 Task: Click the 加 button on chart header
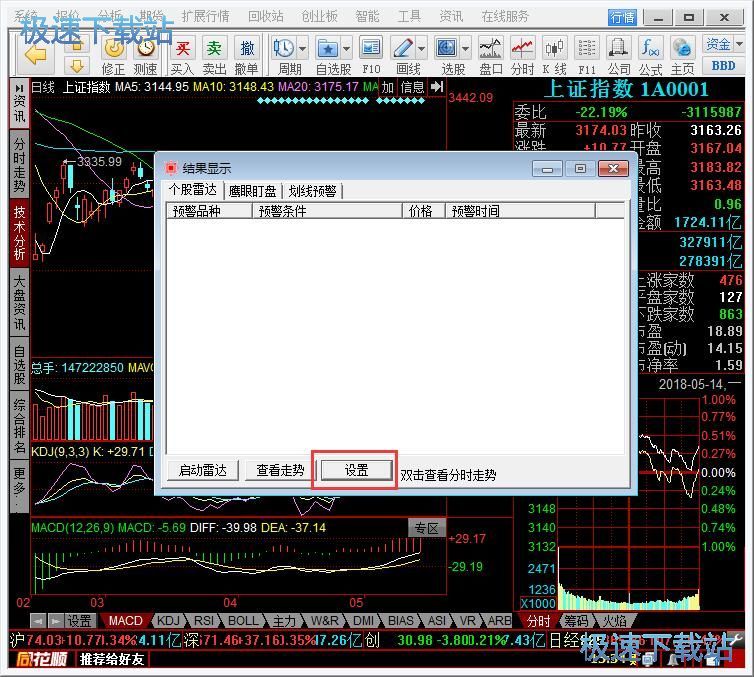tap(388, 87)
